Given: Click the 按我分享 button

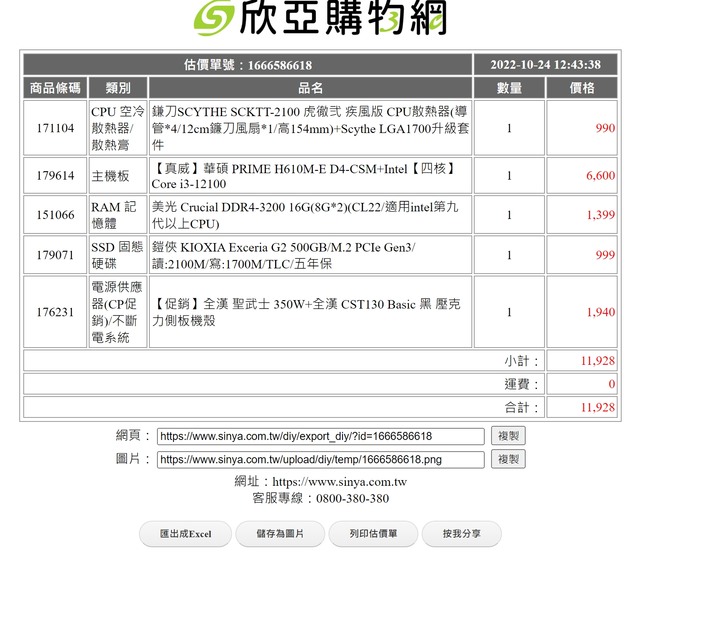Looking at the screenshot, I should tap(461, 534).
